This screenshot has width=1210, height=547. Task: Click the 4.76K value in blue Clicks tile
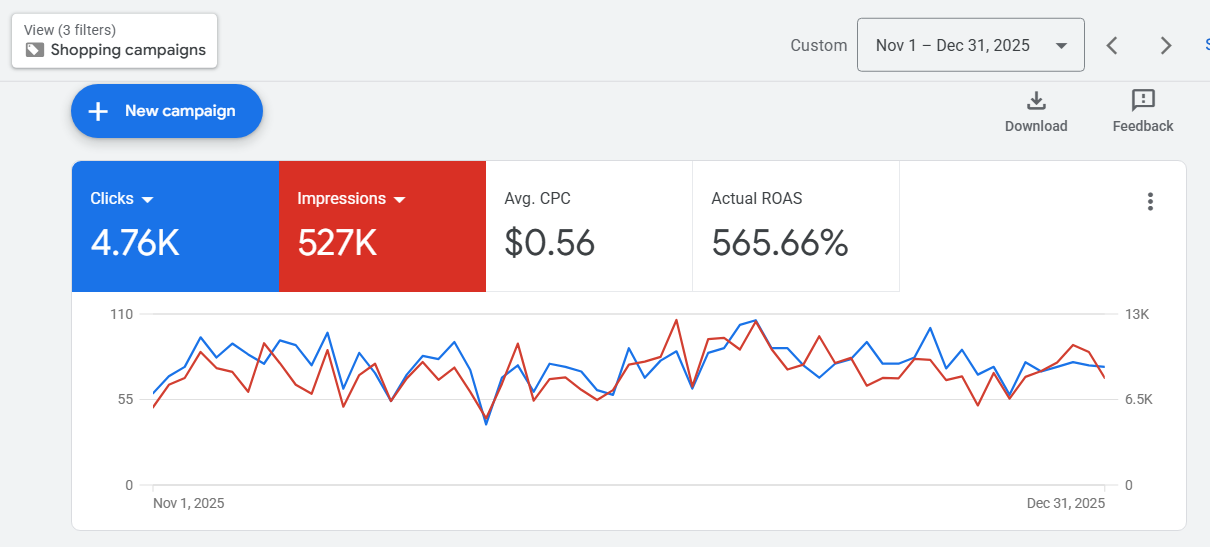click(x=135, y=243)
